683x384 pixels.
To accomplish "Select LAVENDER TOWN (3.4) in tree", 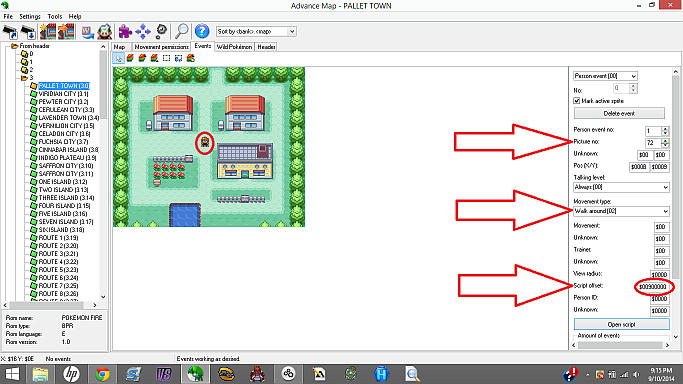I will (x=69, y=118).
